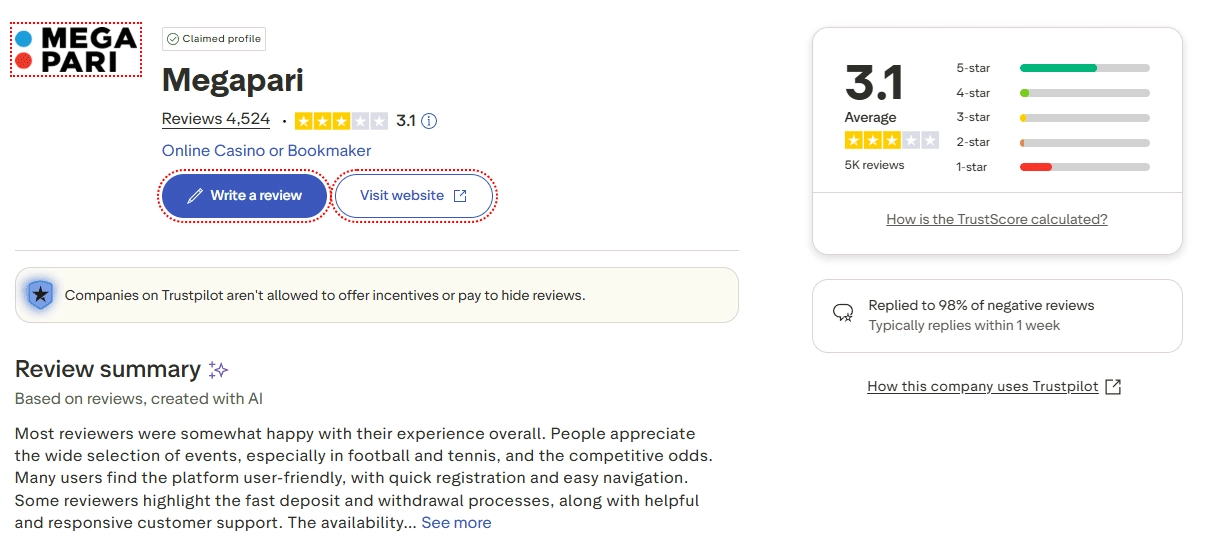Click external link icon after How this company uses Trustpilot
Image resolution: width=1226 pixels, height=552 pixels.
[x=1113, y=387]
